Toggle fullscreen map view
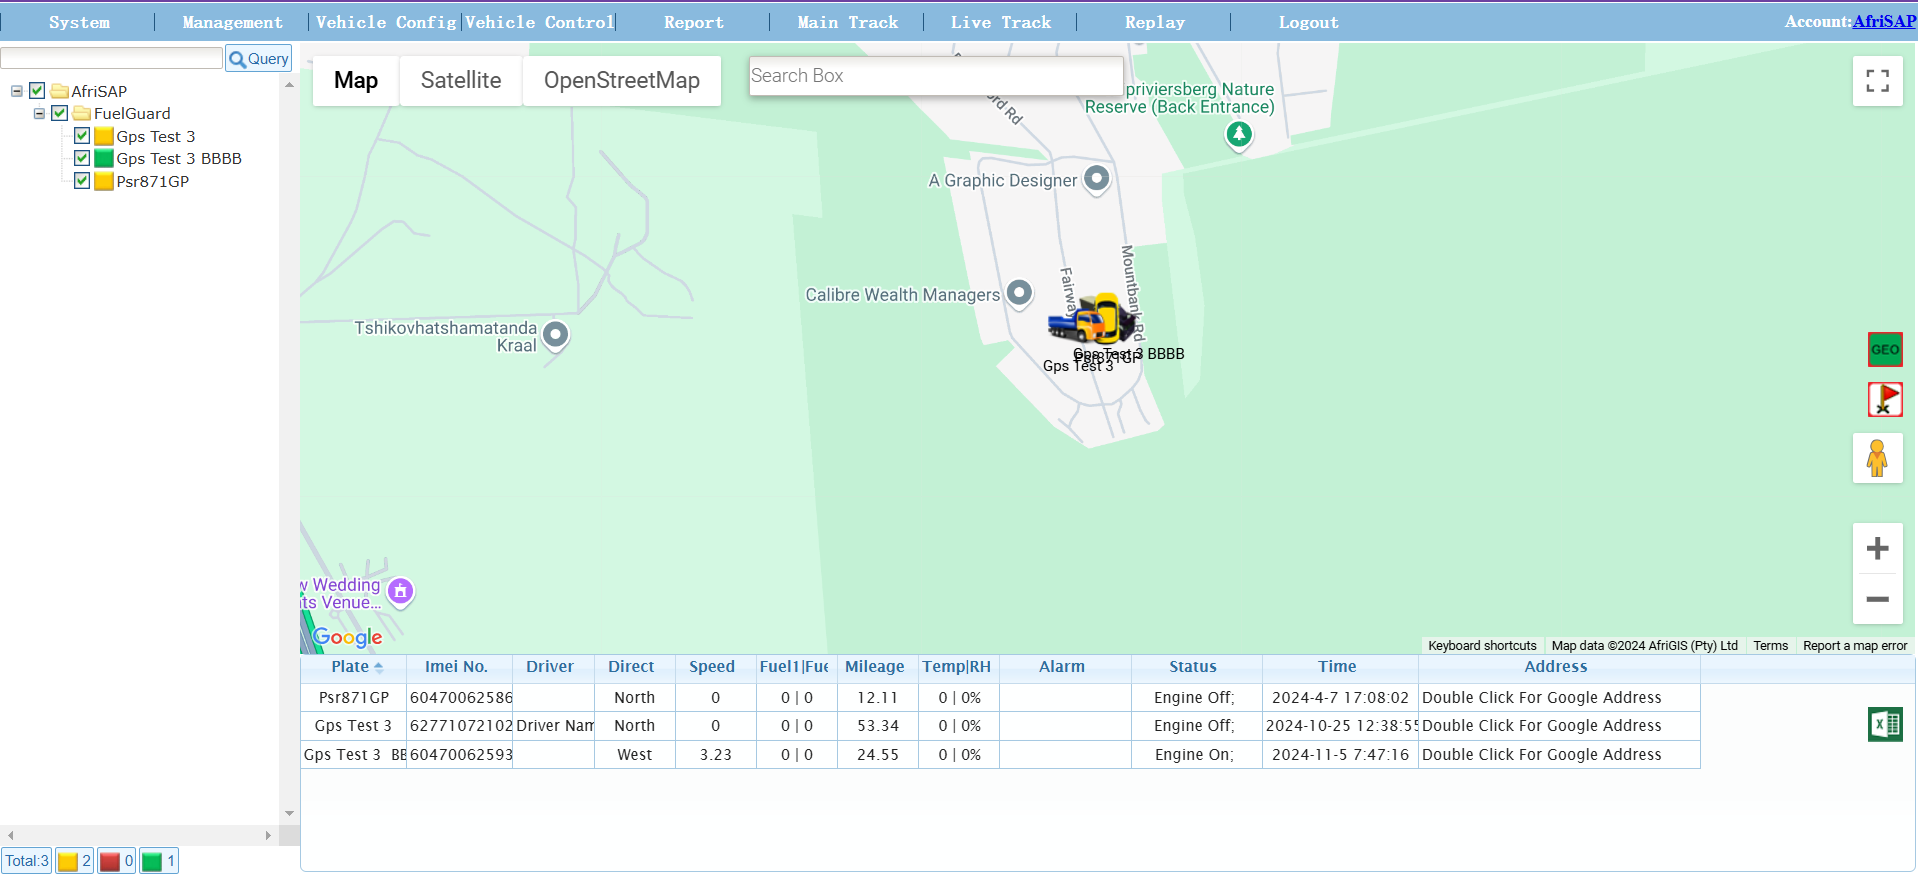This screenshot has width=1918, height=875. coord(1877,81)
